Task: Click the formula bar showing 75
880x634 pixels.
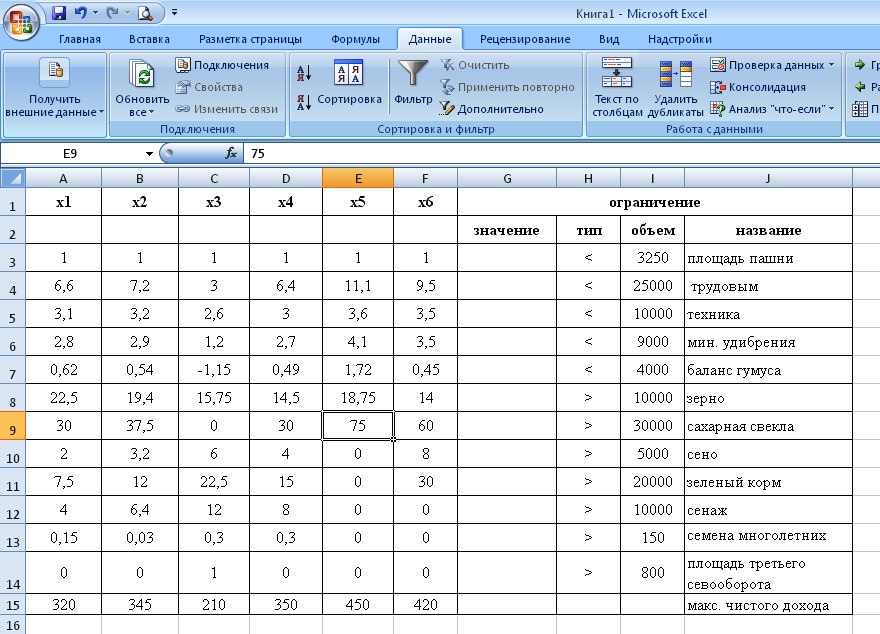Action: point(561,154)
